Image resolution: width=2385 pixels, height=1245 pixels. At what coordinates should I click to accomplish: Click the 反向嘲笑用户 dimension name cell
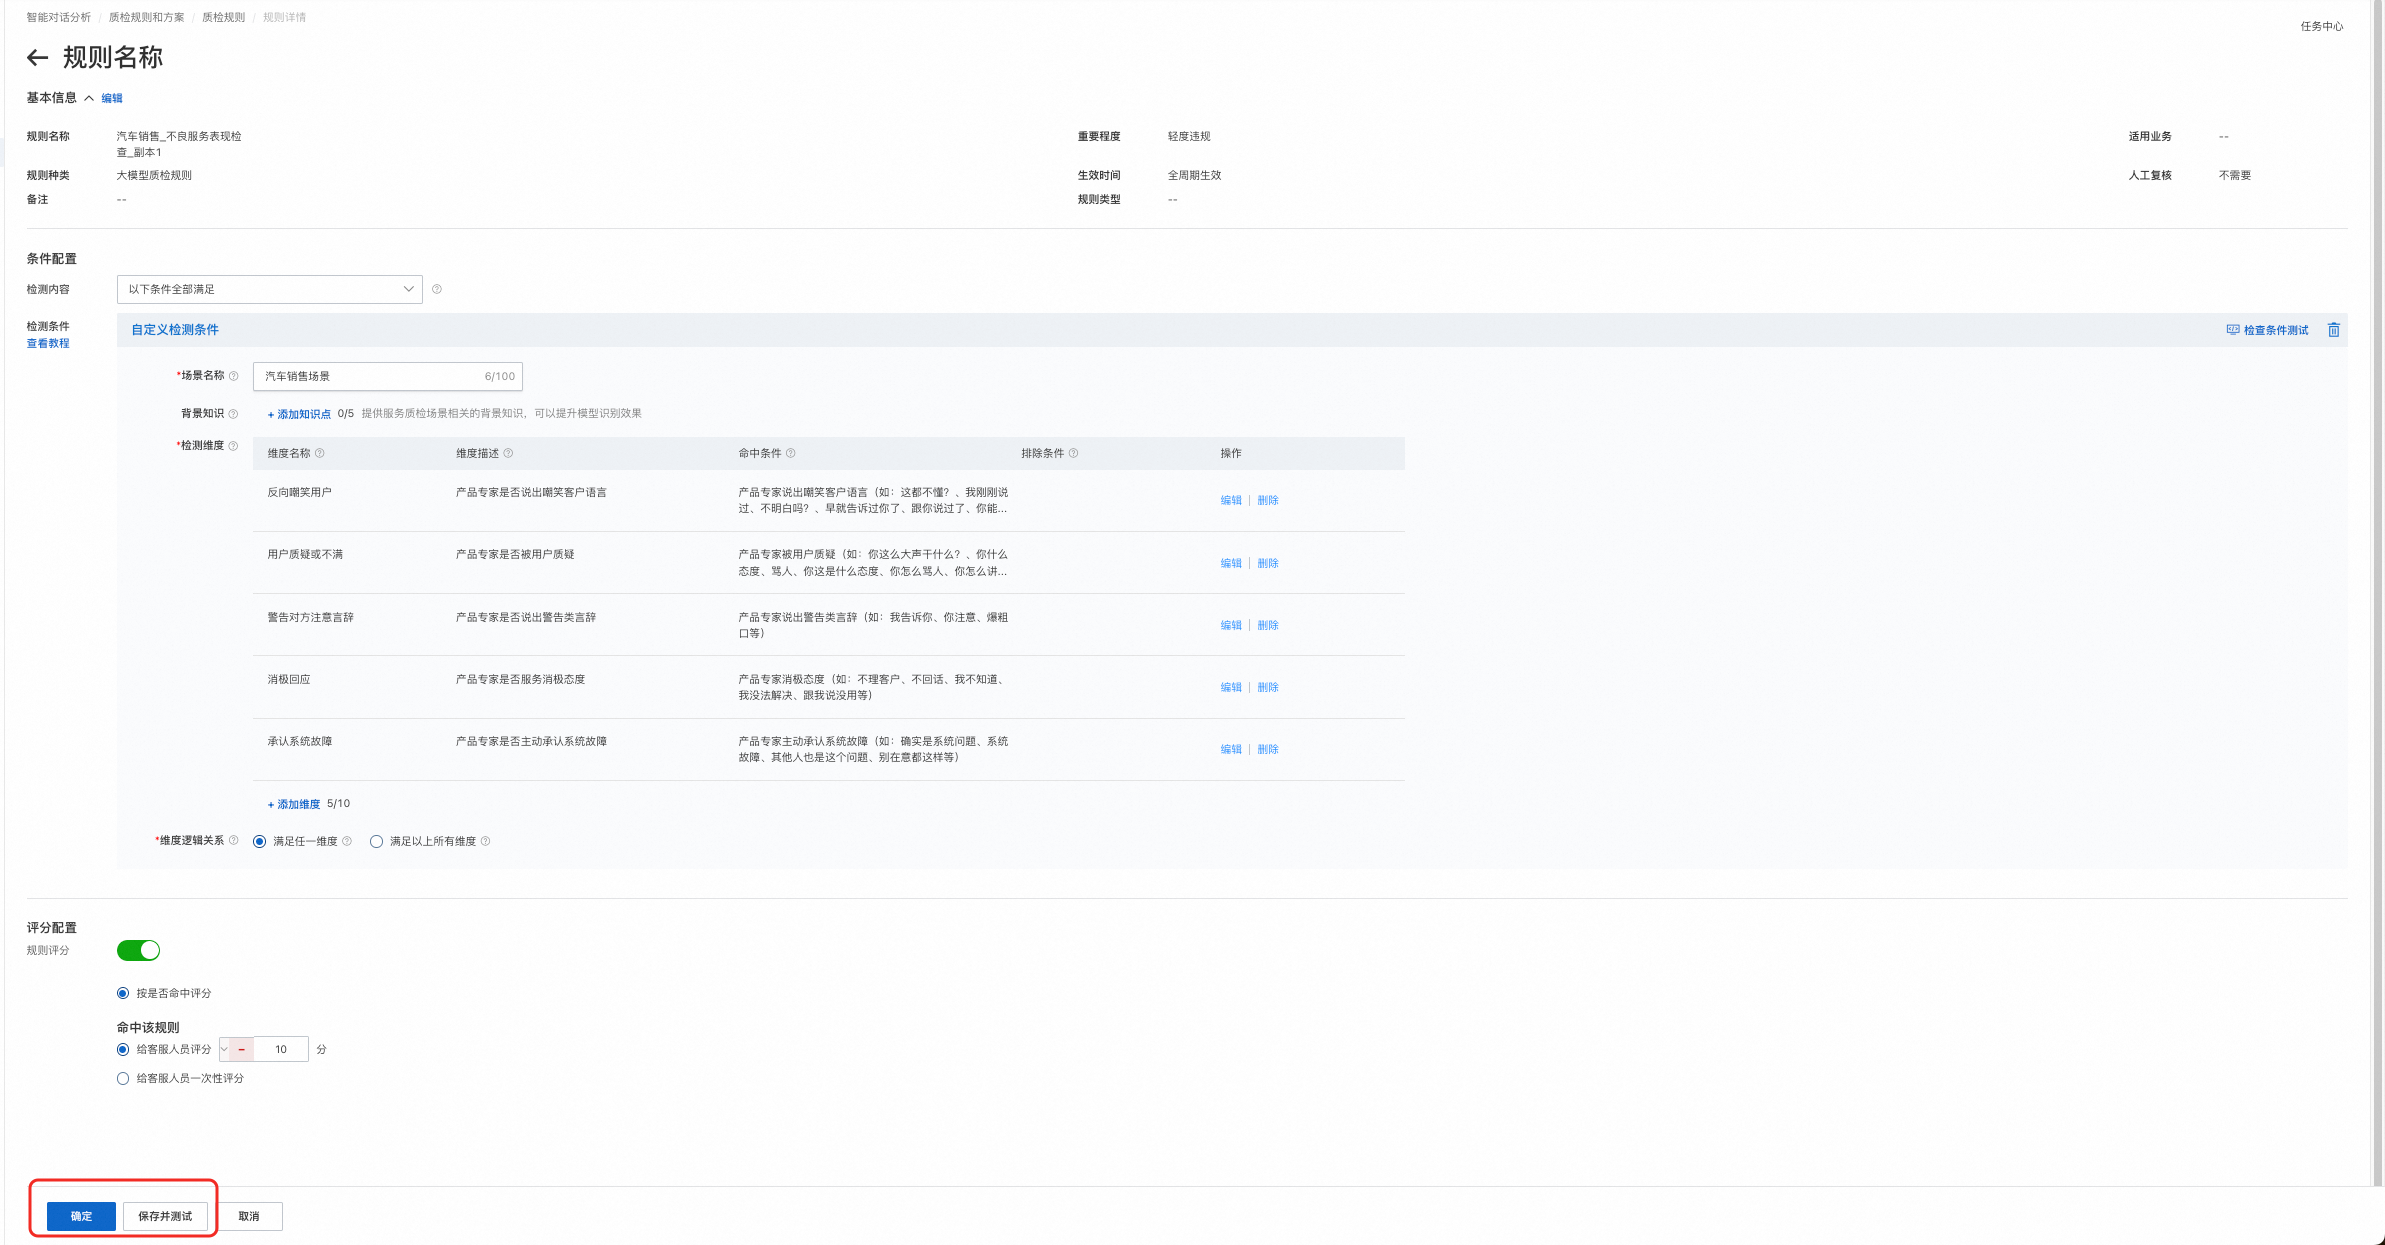pyautogui.click(x=299, y=492)
